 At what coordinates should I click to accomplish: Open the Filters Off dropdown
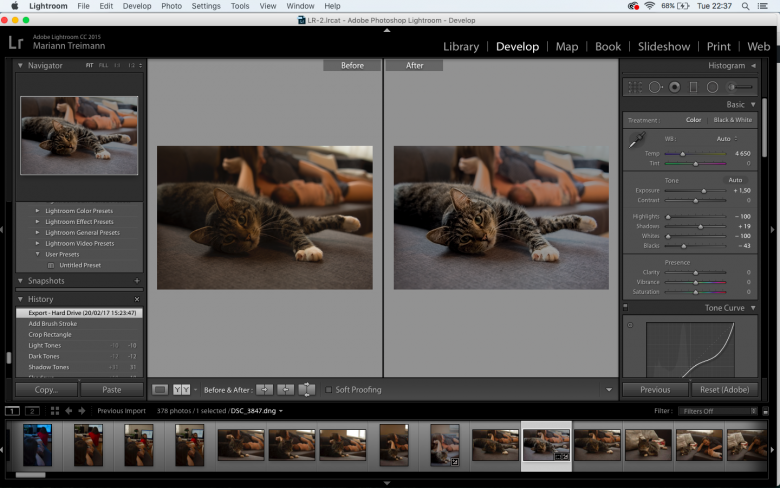pos(719,411)
